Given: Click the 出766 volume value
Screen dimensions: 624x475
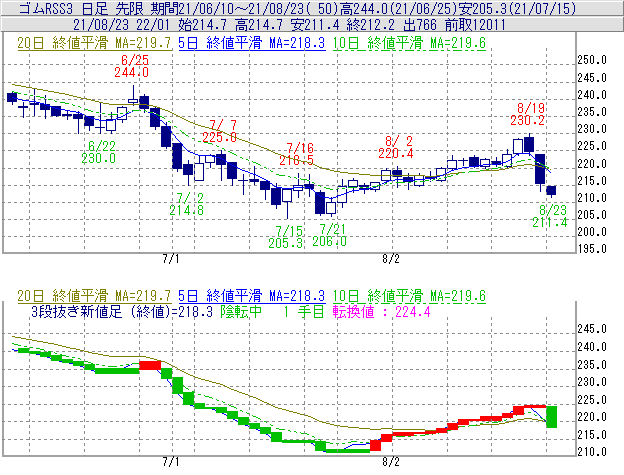Looking at the screenshot, I should click(x=420, y=25).
